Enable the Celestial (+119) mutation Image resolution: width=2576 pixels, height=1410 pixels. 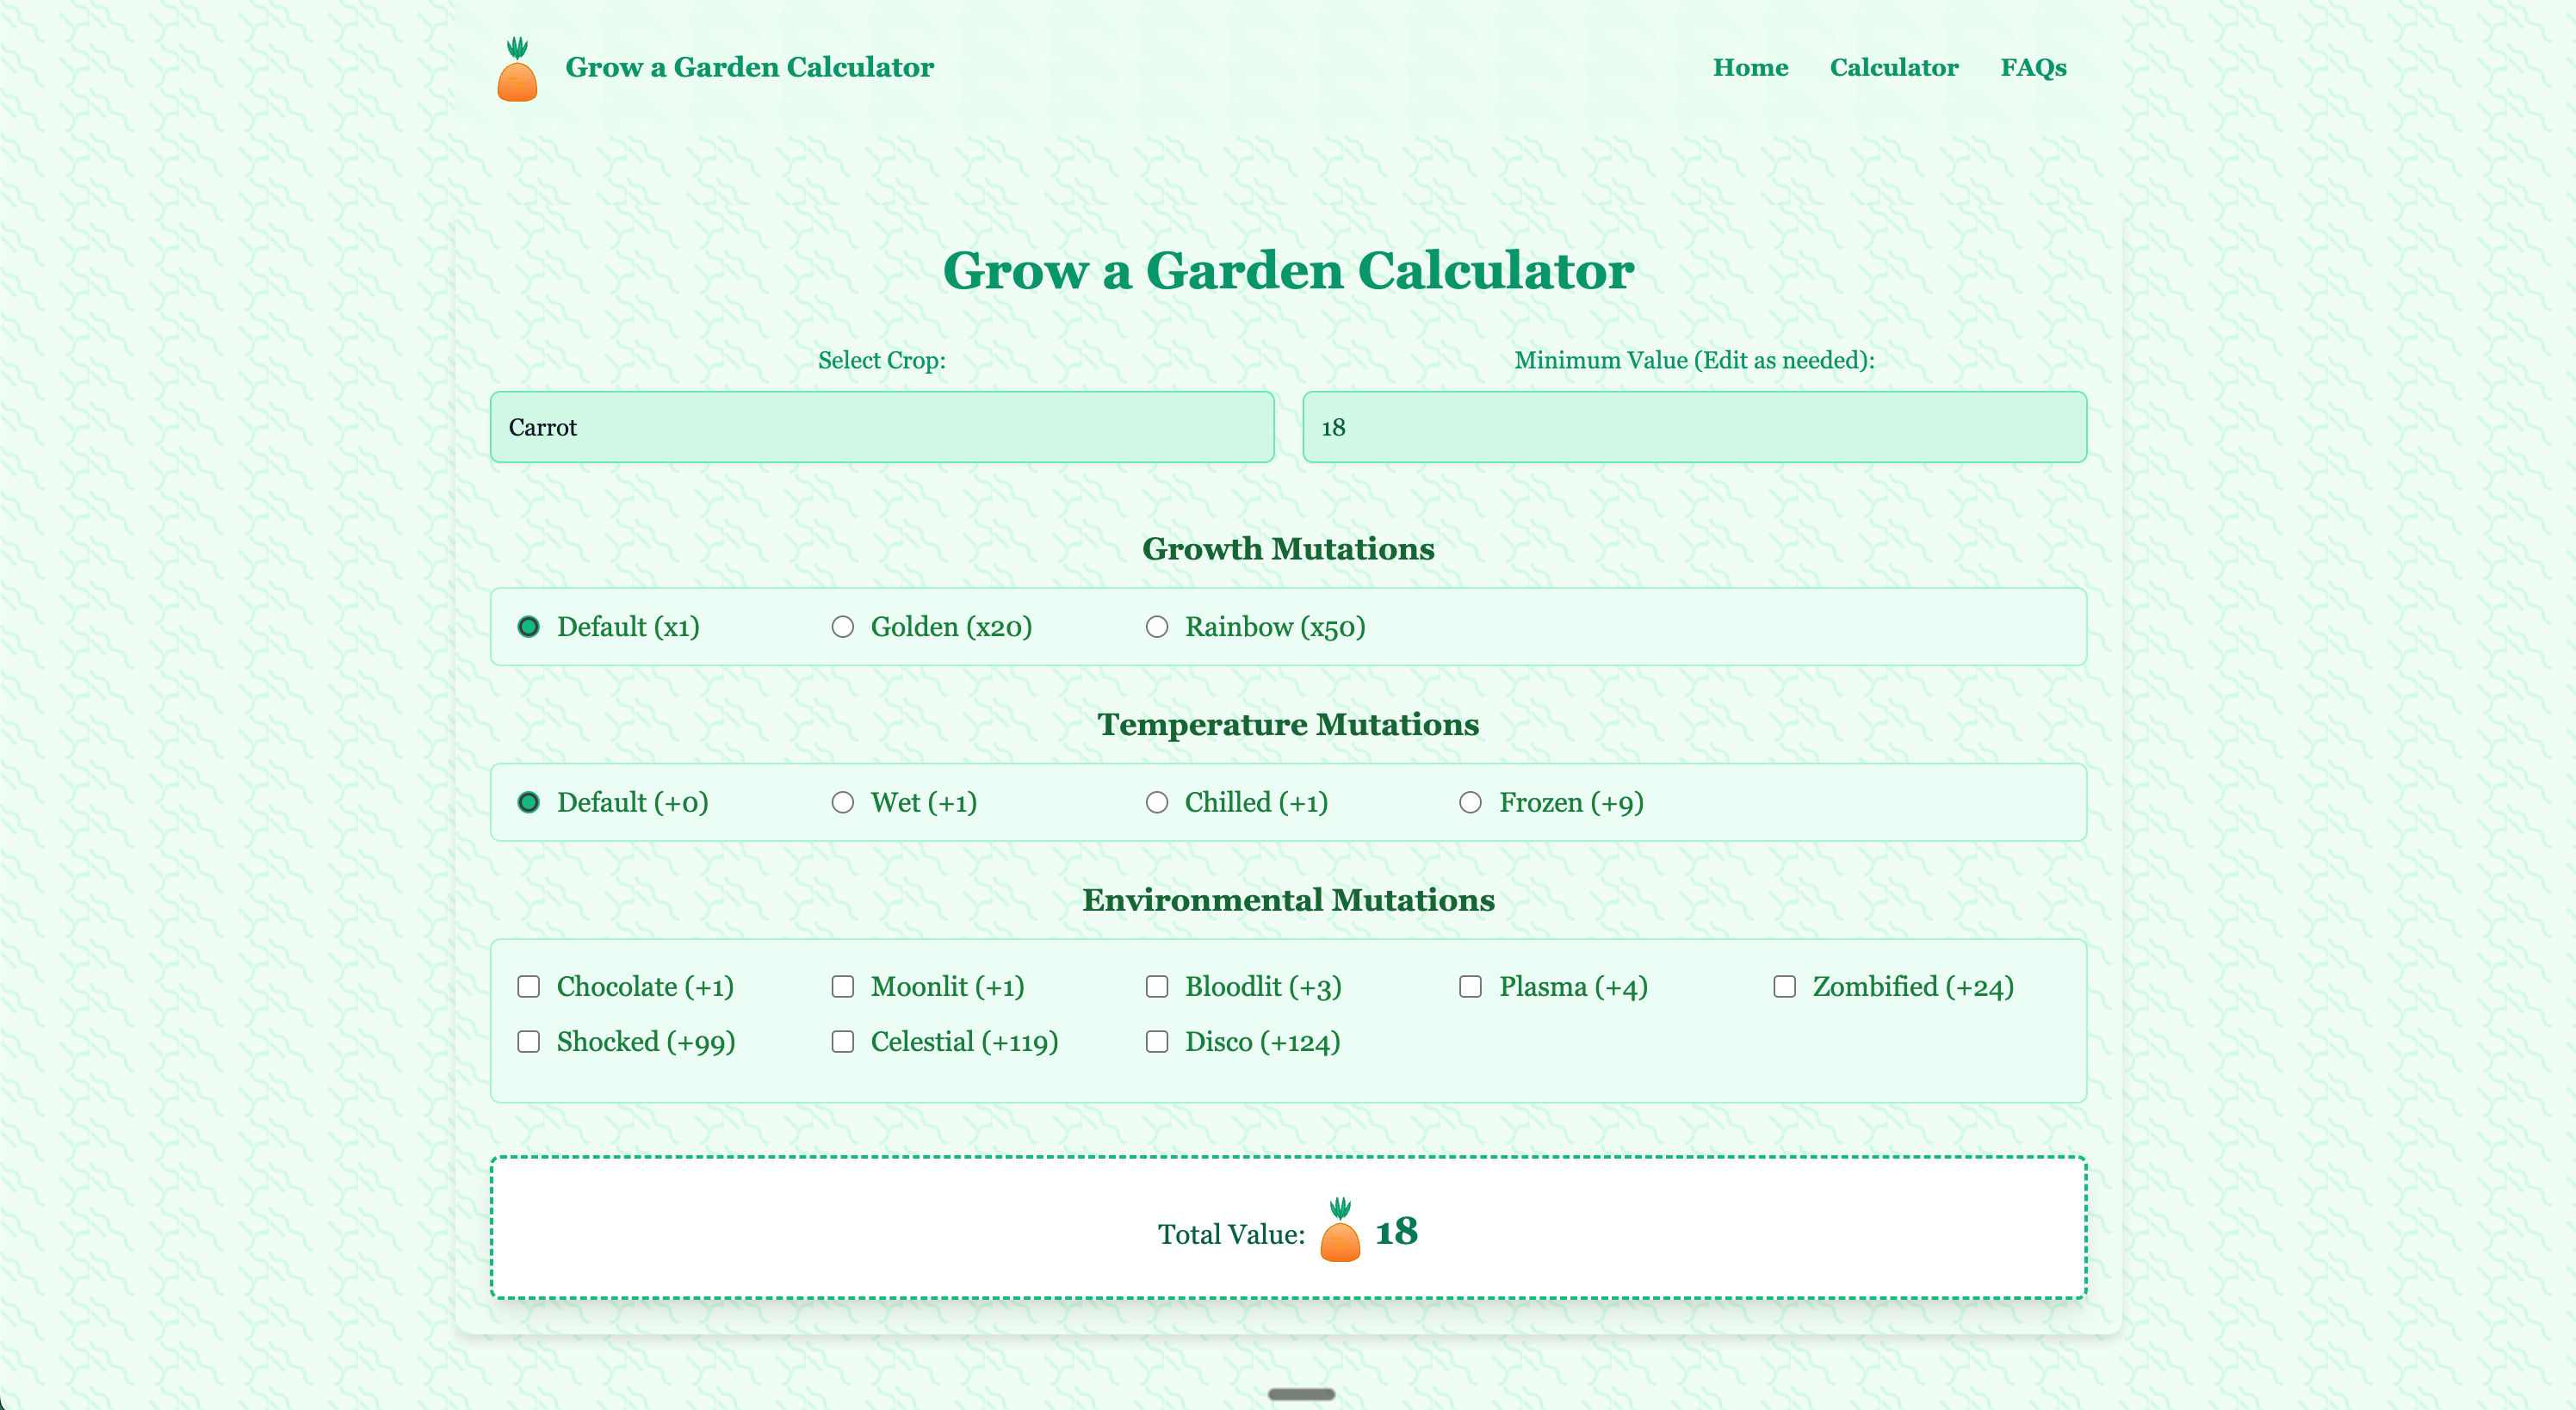pyautogui.click(x=842, y=1041)
